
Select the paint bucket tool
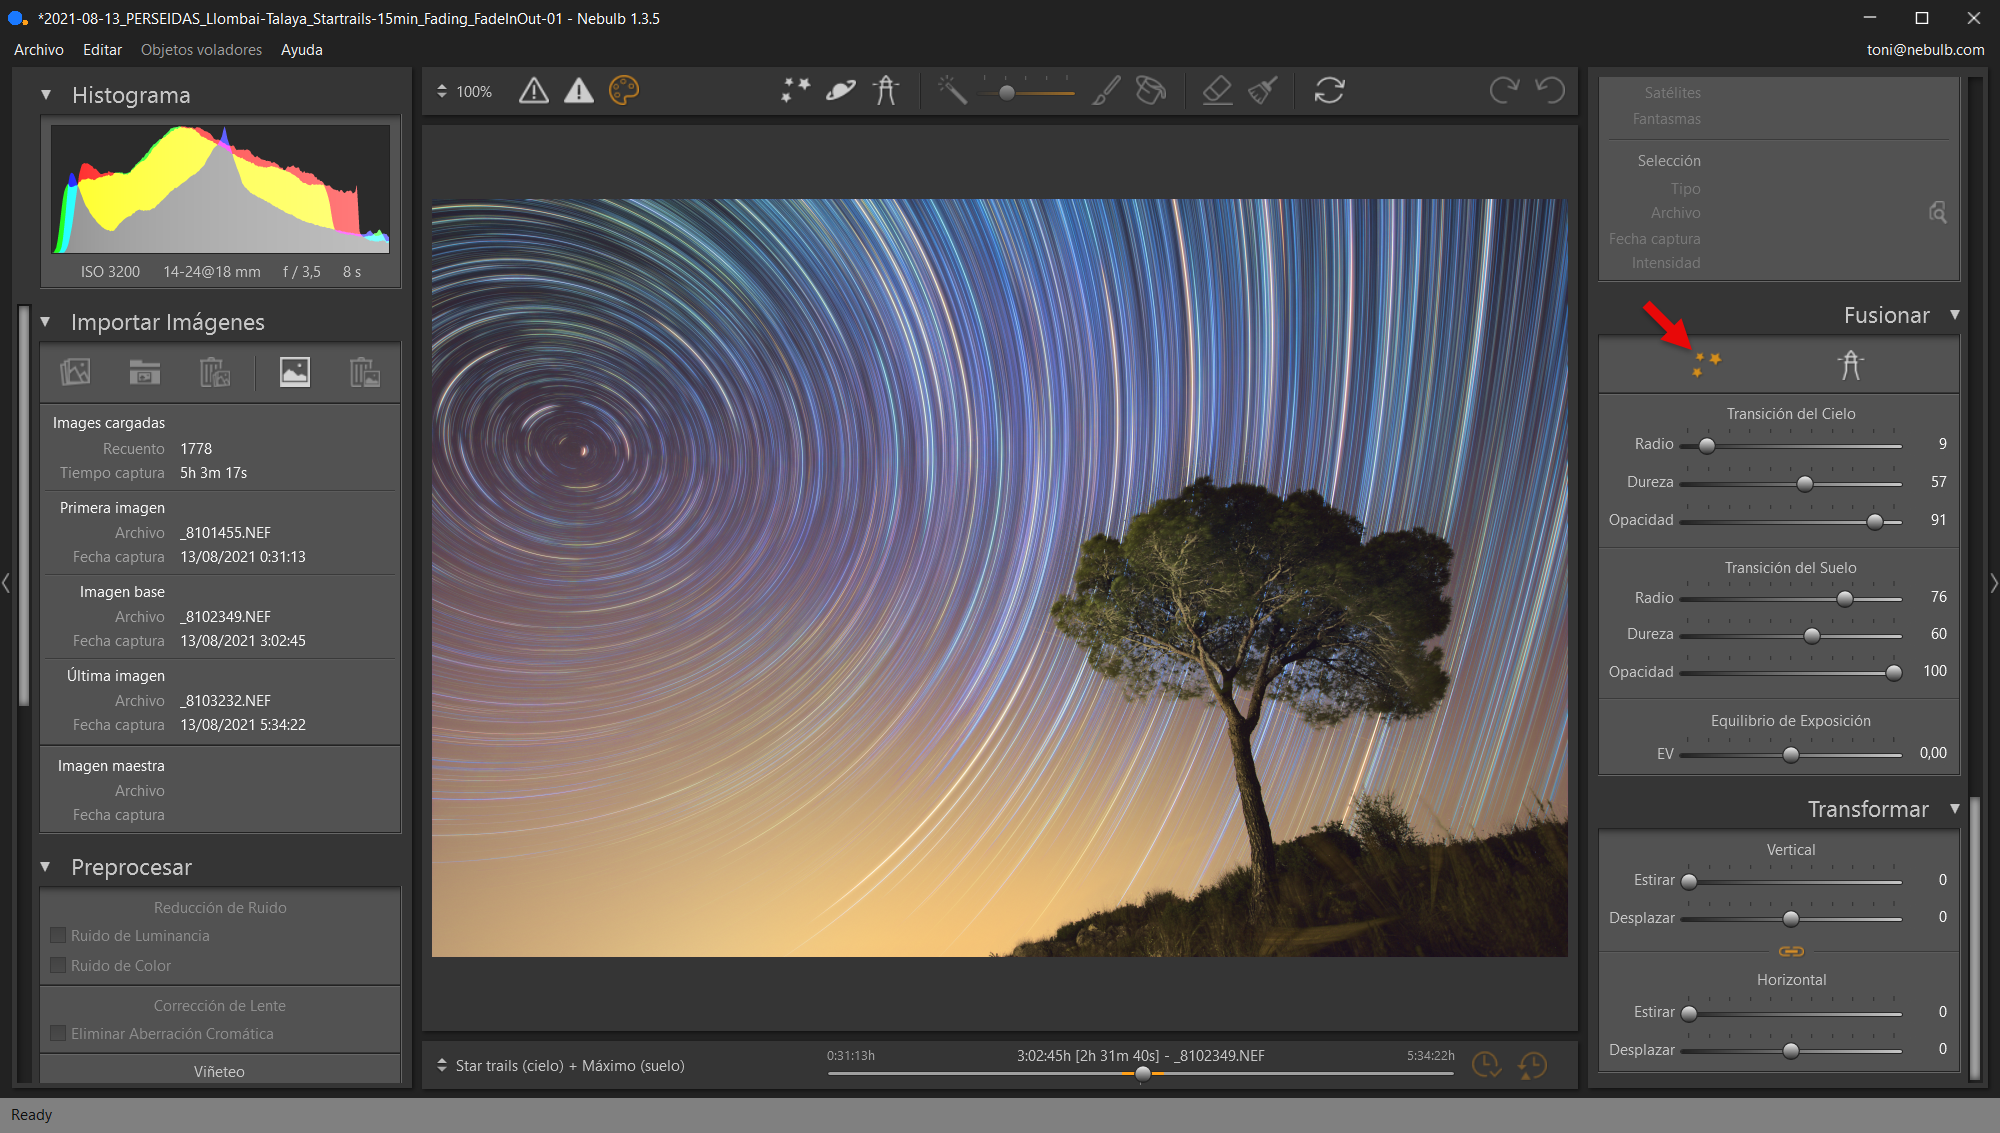coord(1151,91)
